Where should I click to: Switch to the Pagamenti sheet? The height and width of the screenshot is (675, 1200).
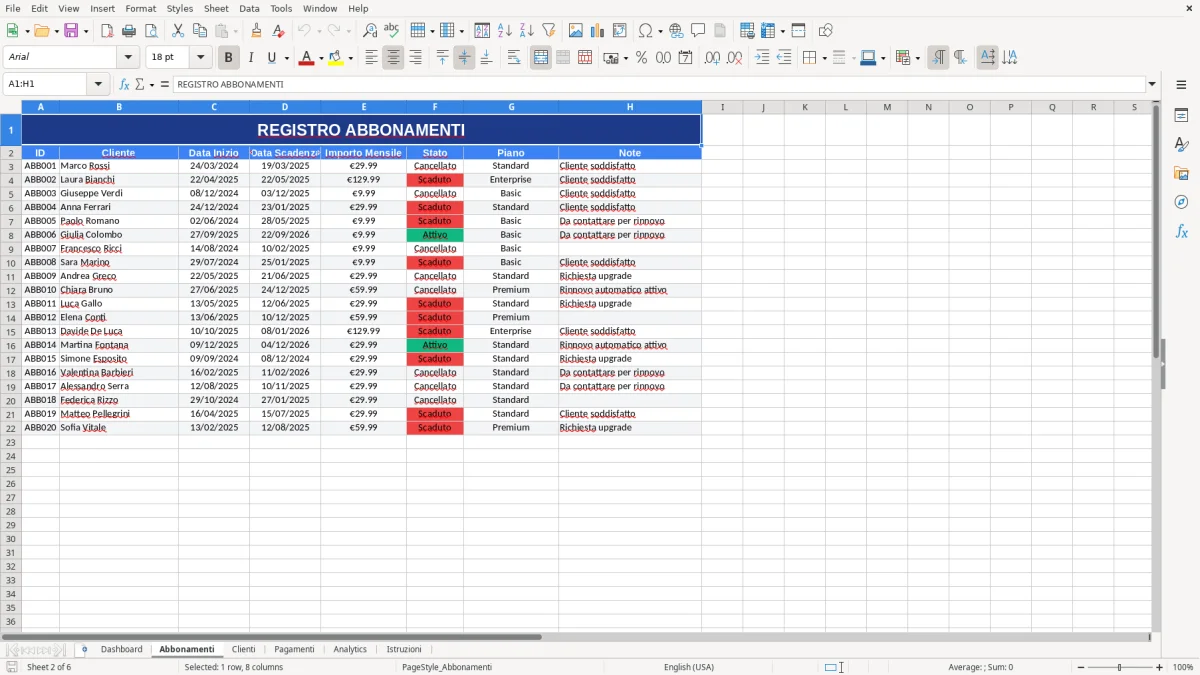click(294, 649)
